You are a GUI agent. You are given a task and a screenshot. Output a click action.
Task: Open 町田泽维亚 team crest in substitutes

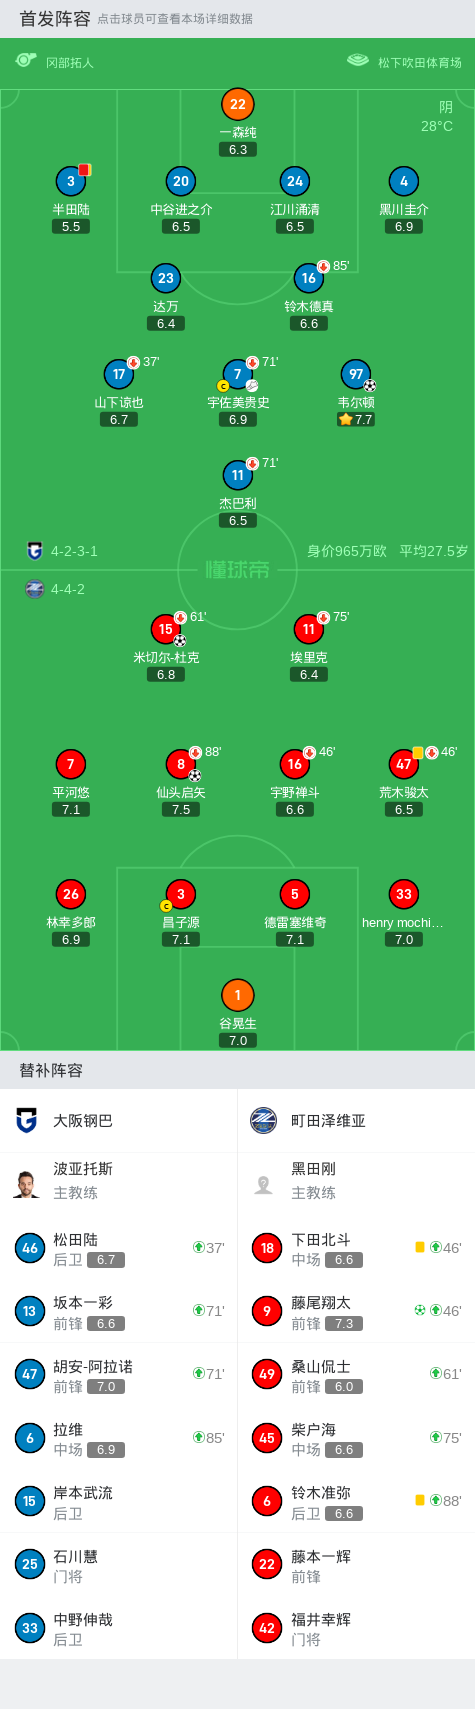[x=263, y=1120]
